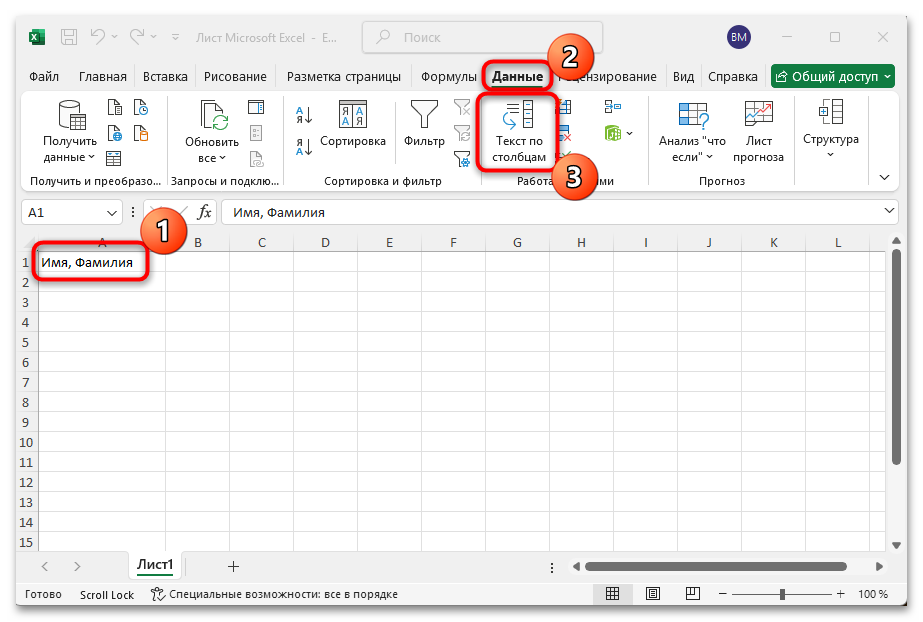This screenshot has width=923, height=622.
Task: Sort descending with the Я→А button
Action: tap(305, 147)
